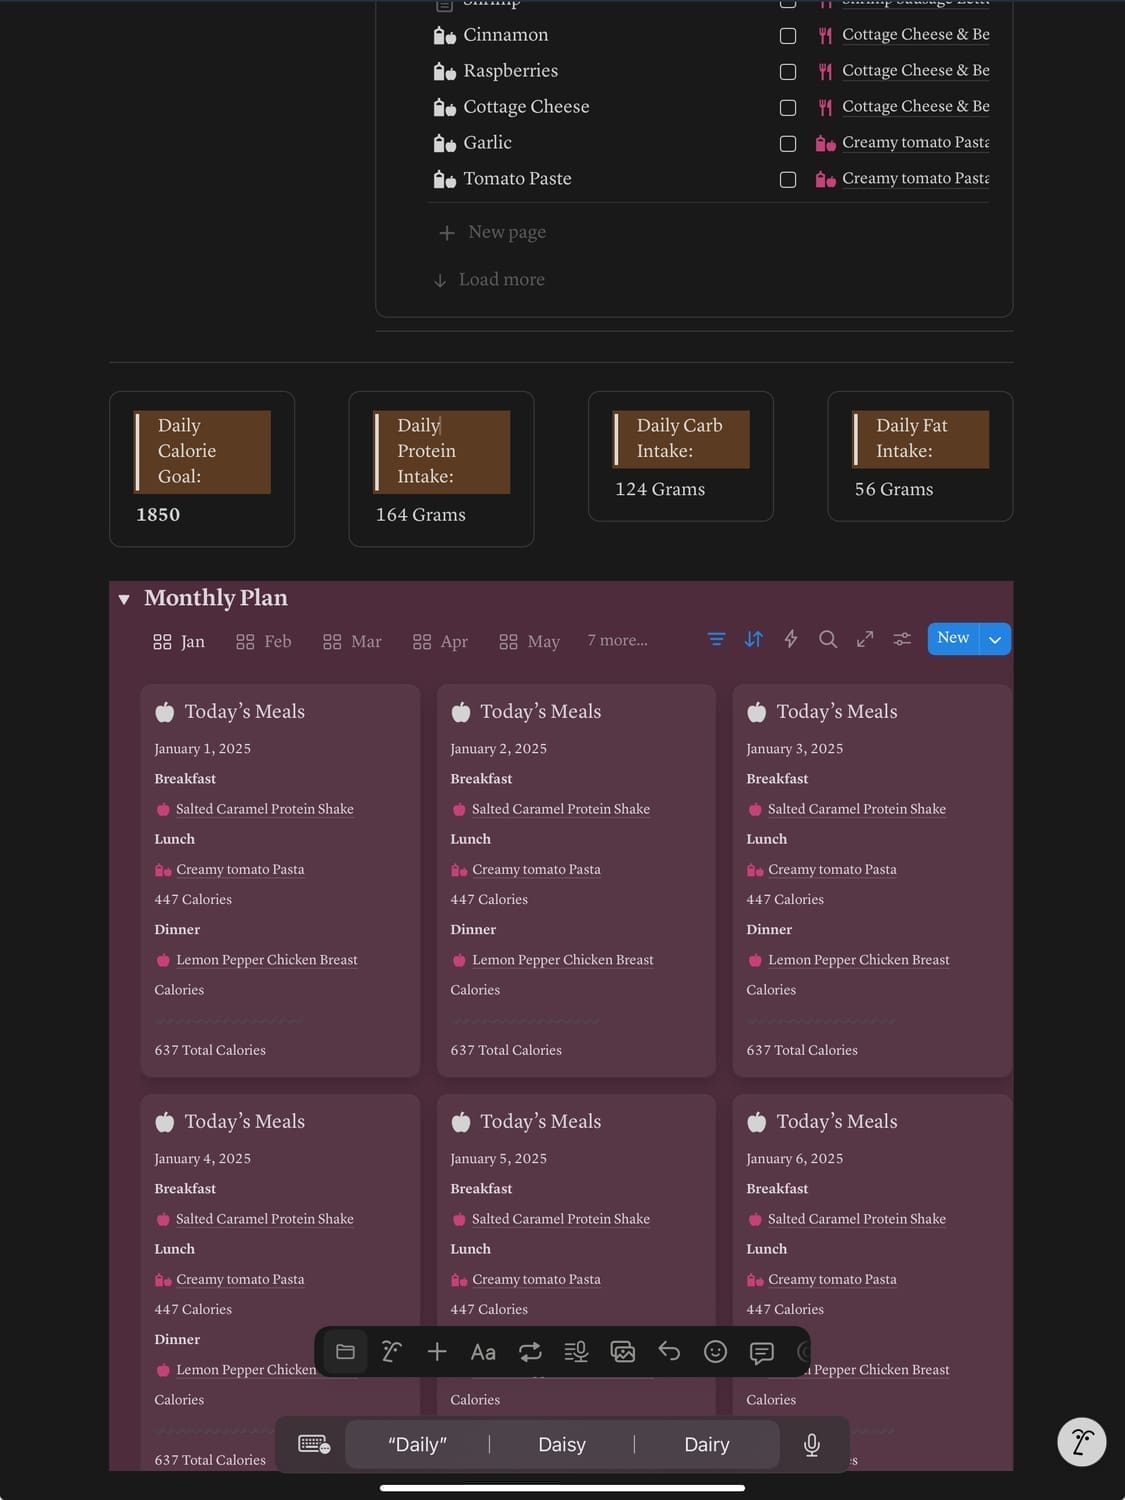The width and height of the screenshot is (1125, 1500).
Task: Check the box next to Cinnamon row
Action: 788,36
